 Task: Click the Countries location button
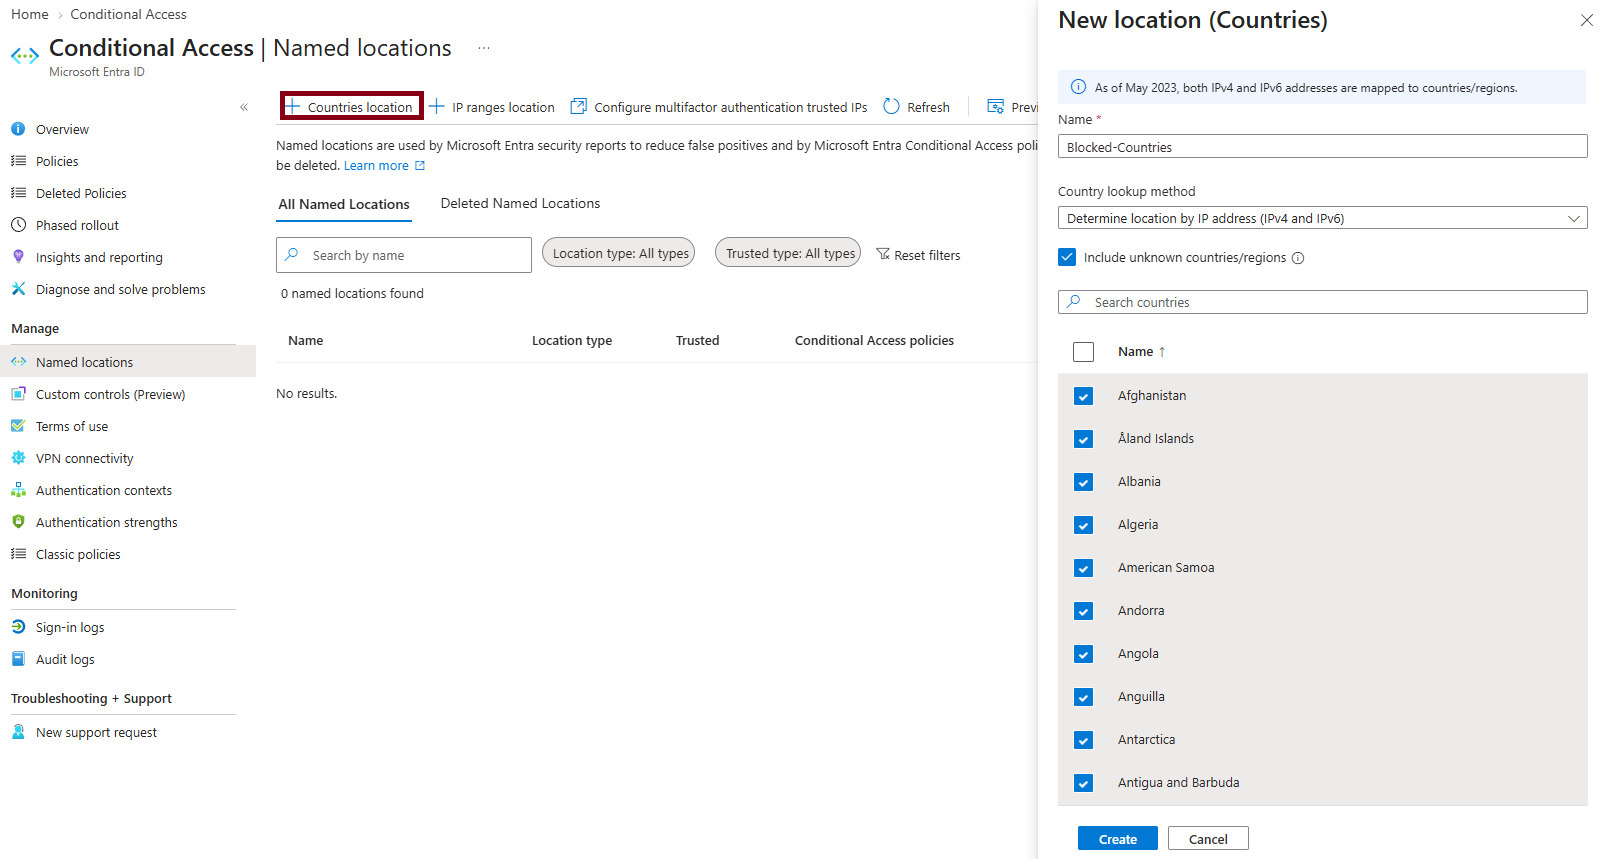point(351,106)
